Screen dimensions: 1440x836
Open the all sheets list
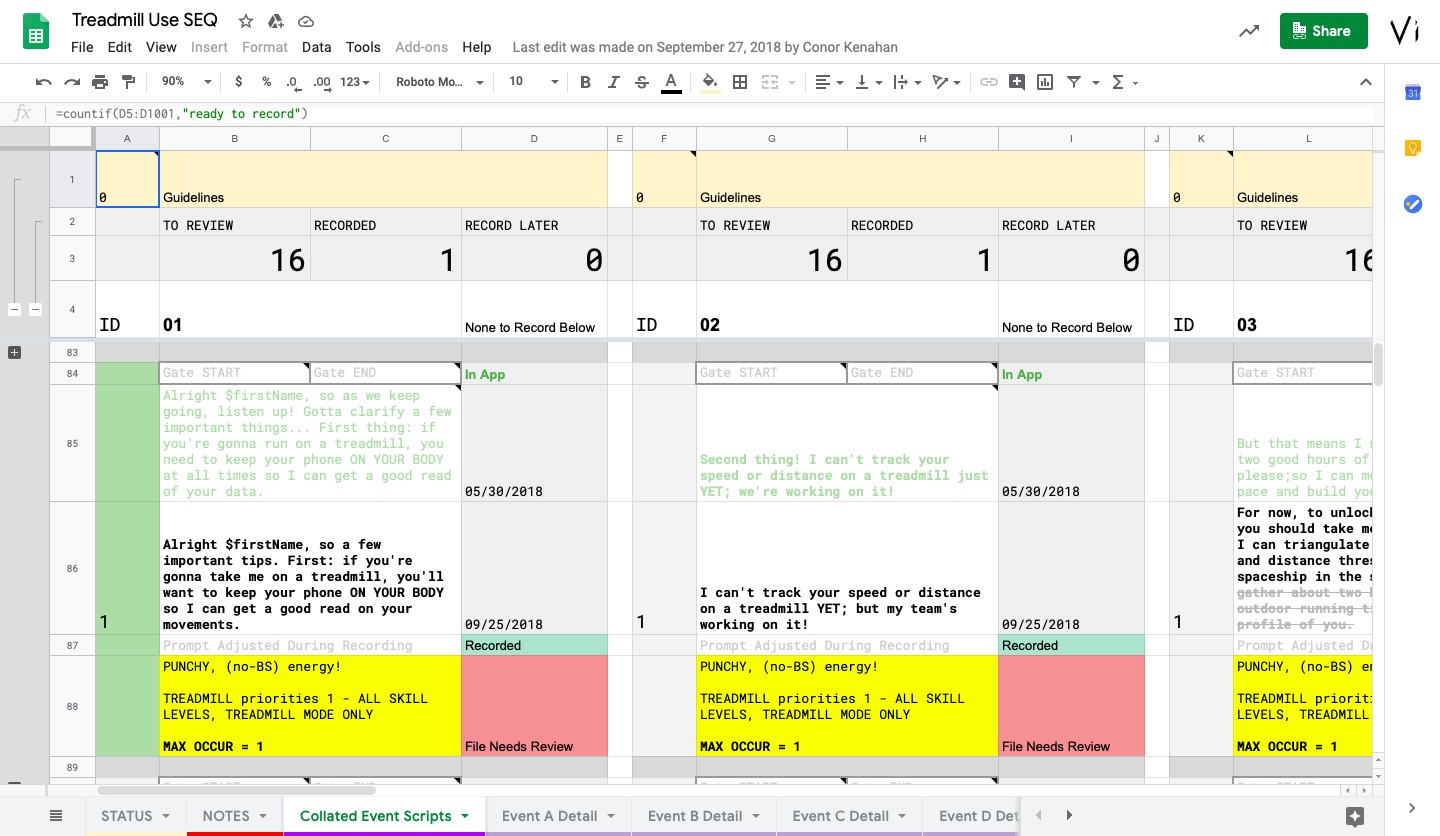56,816
